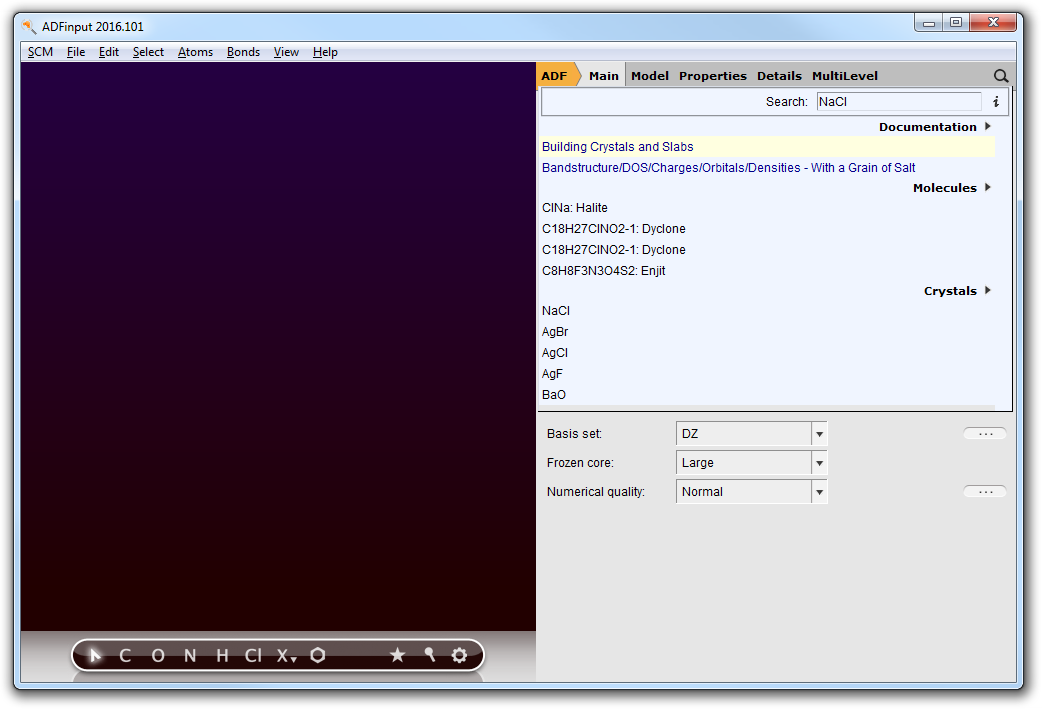Open the View menu
This screenshot has width=1042, height=709.
(x=286, y=52)
